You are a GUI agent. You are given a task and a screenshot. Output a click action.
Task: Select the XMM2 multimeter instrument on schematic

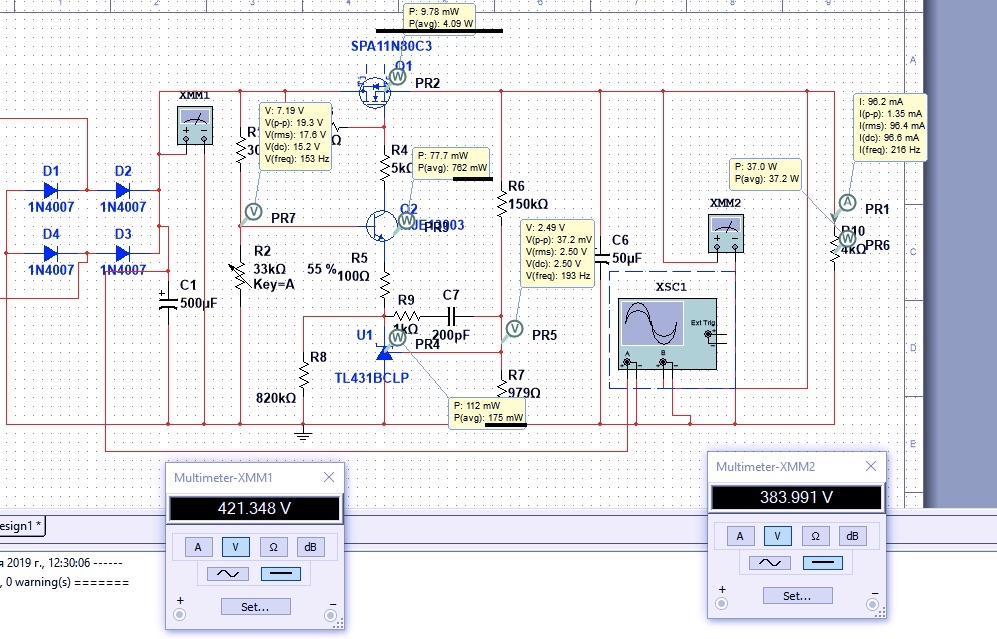coord(725,235)
